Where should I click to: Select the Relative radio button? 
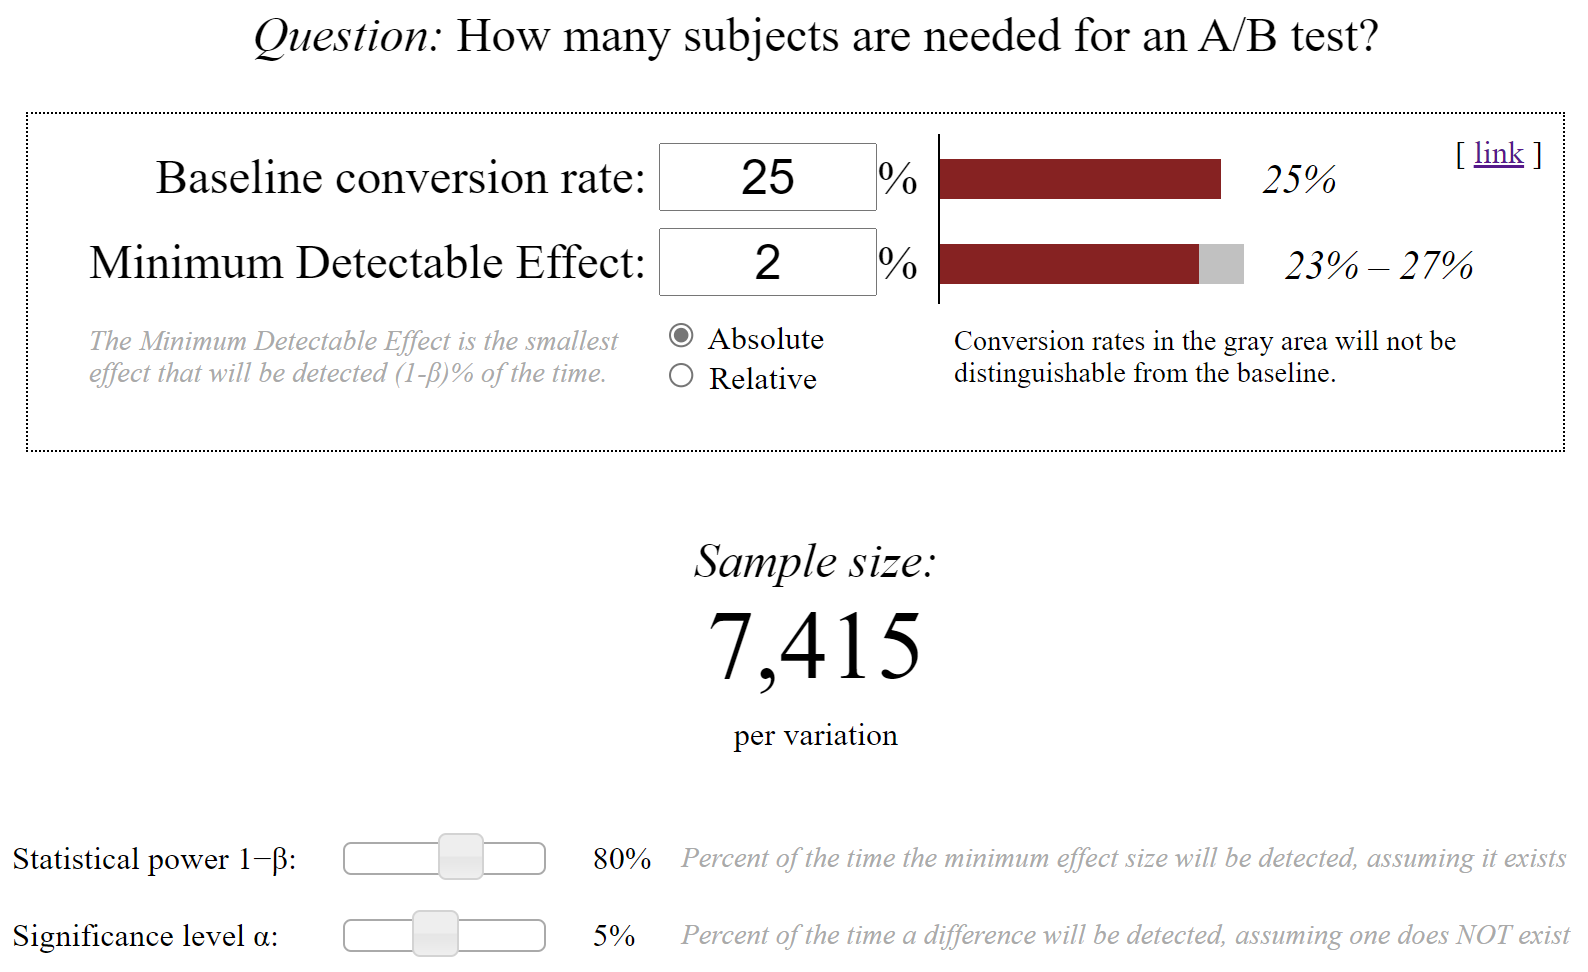point(681,376)
